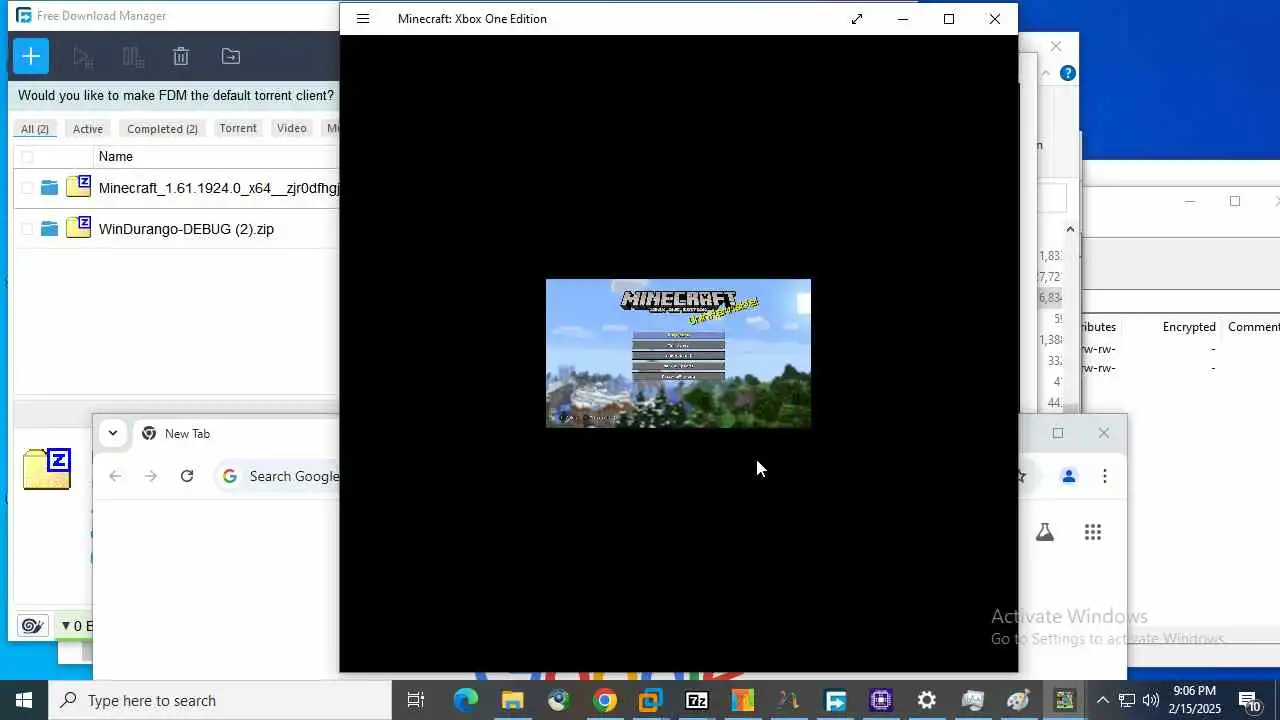Tick checkbox for WinDurango-DEBUG (2).zip
The height and width of the screenshot is (720, 1280).
27,229
